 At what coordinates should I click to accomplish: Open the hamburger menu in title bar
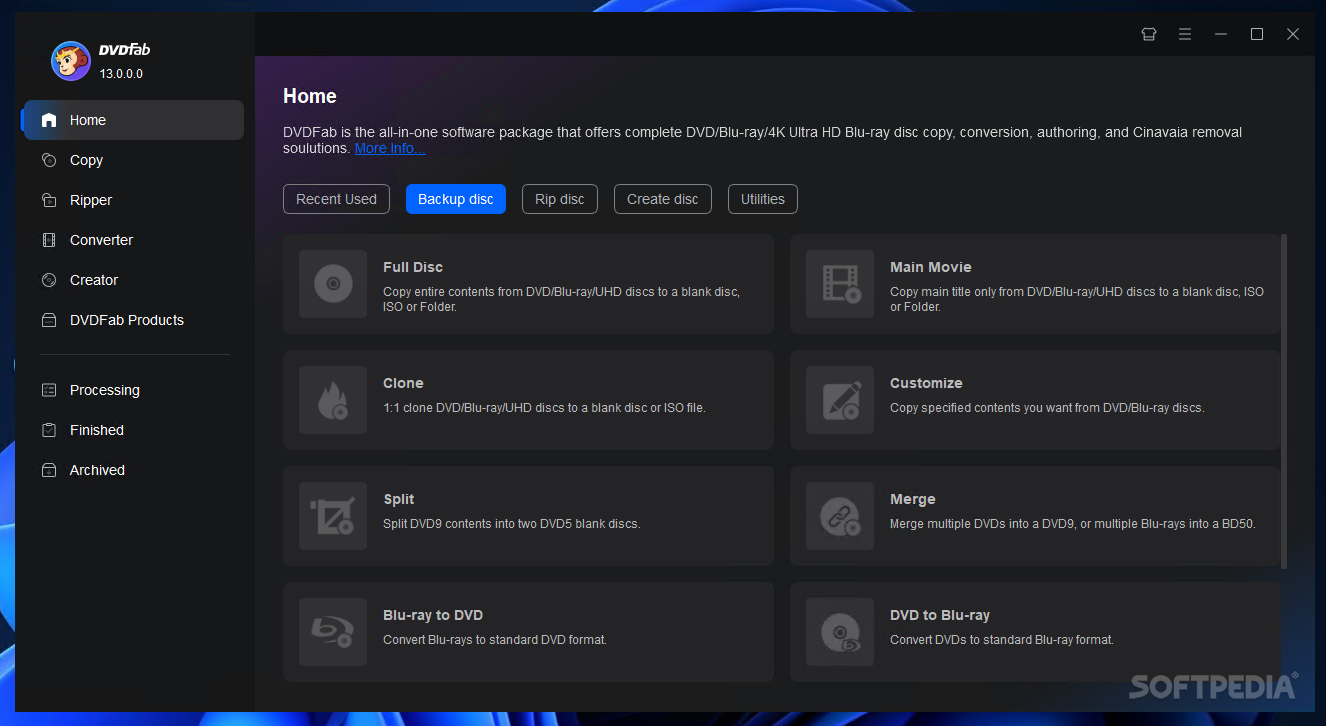coord(1185,34)
